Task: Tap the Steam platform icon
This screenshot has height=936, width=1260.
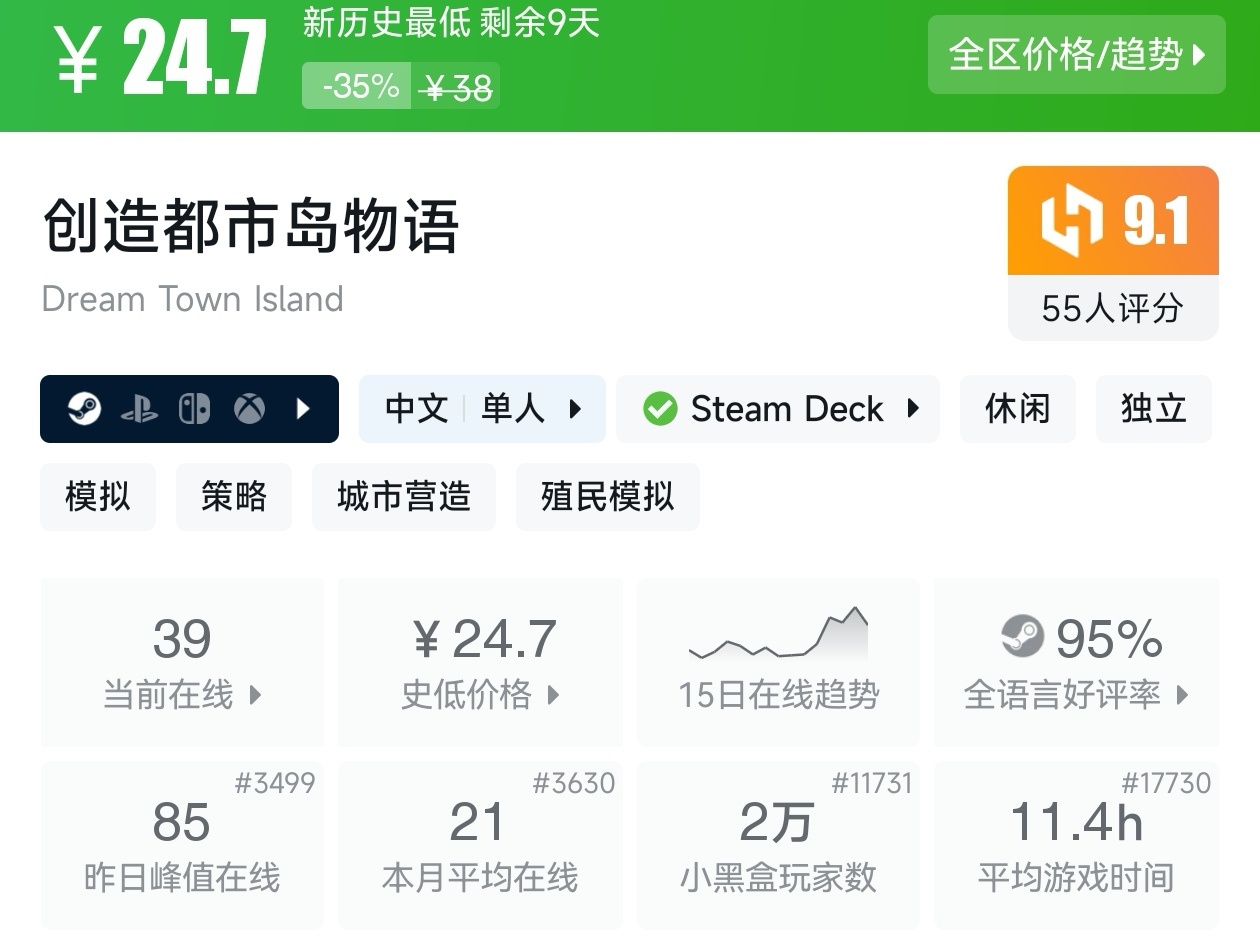Action: 84,409
